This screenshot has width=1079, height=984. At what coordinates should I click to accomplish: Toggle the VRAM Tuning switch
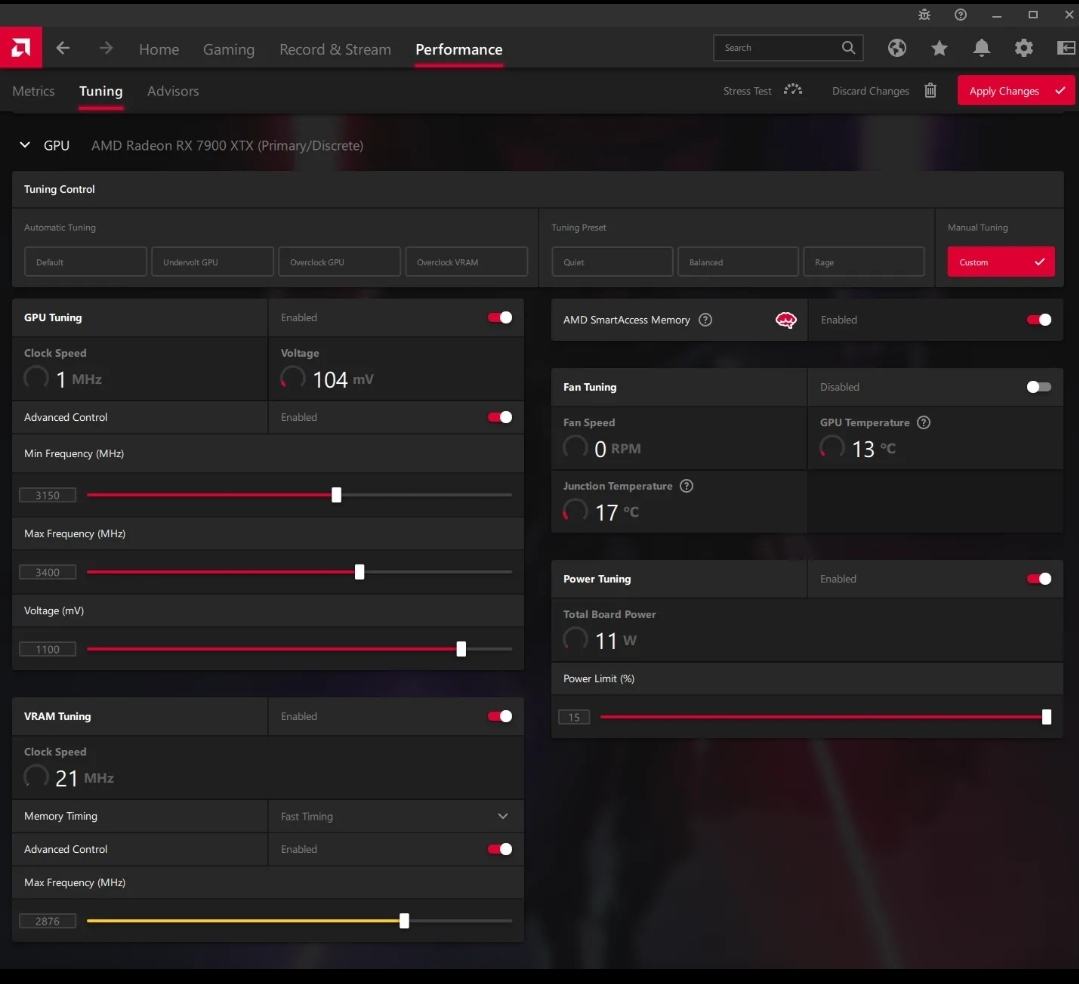tap(500, 716)
